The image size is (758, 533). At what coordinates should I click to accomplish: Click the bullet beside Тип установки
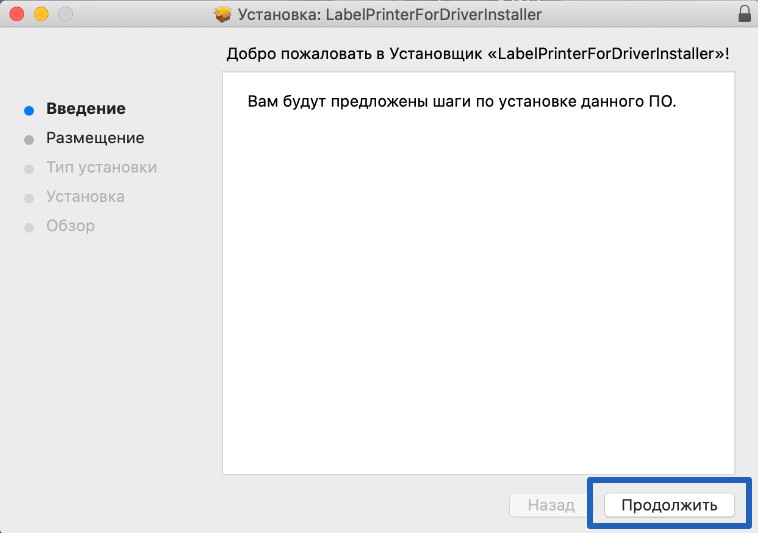29,169
